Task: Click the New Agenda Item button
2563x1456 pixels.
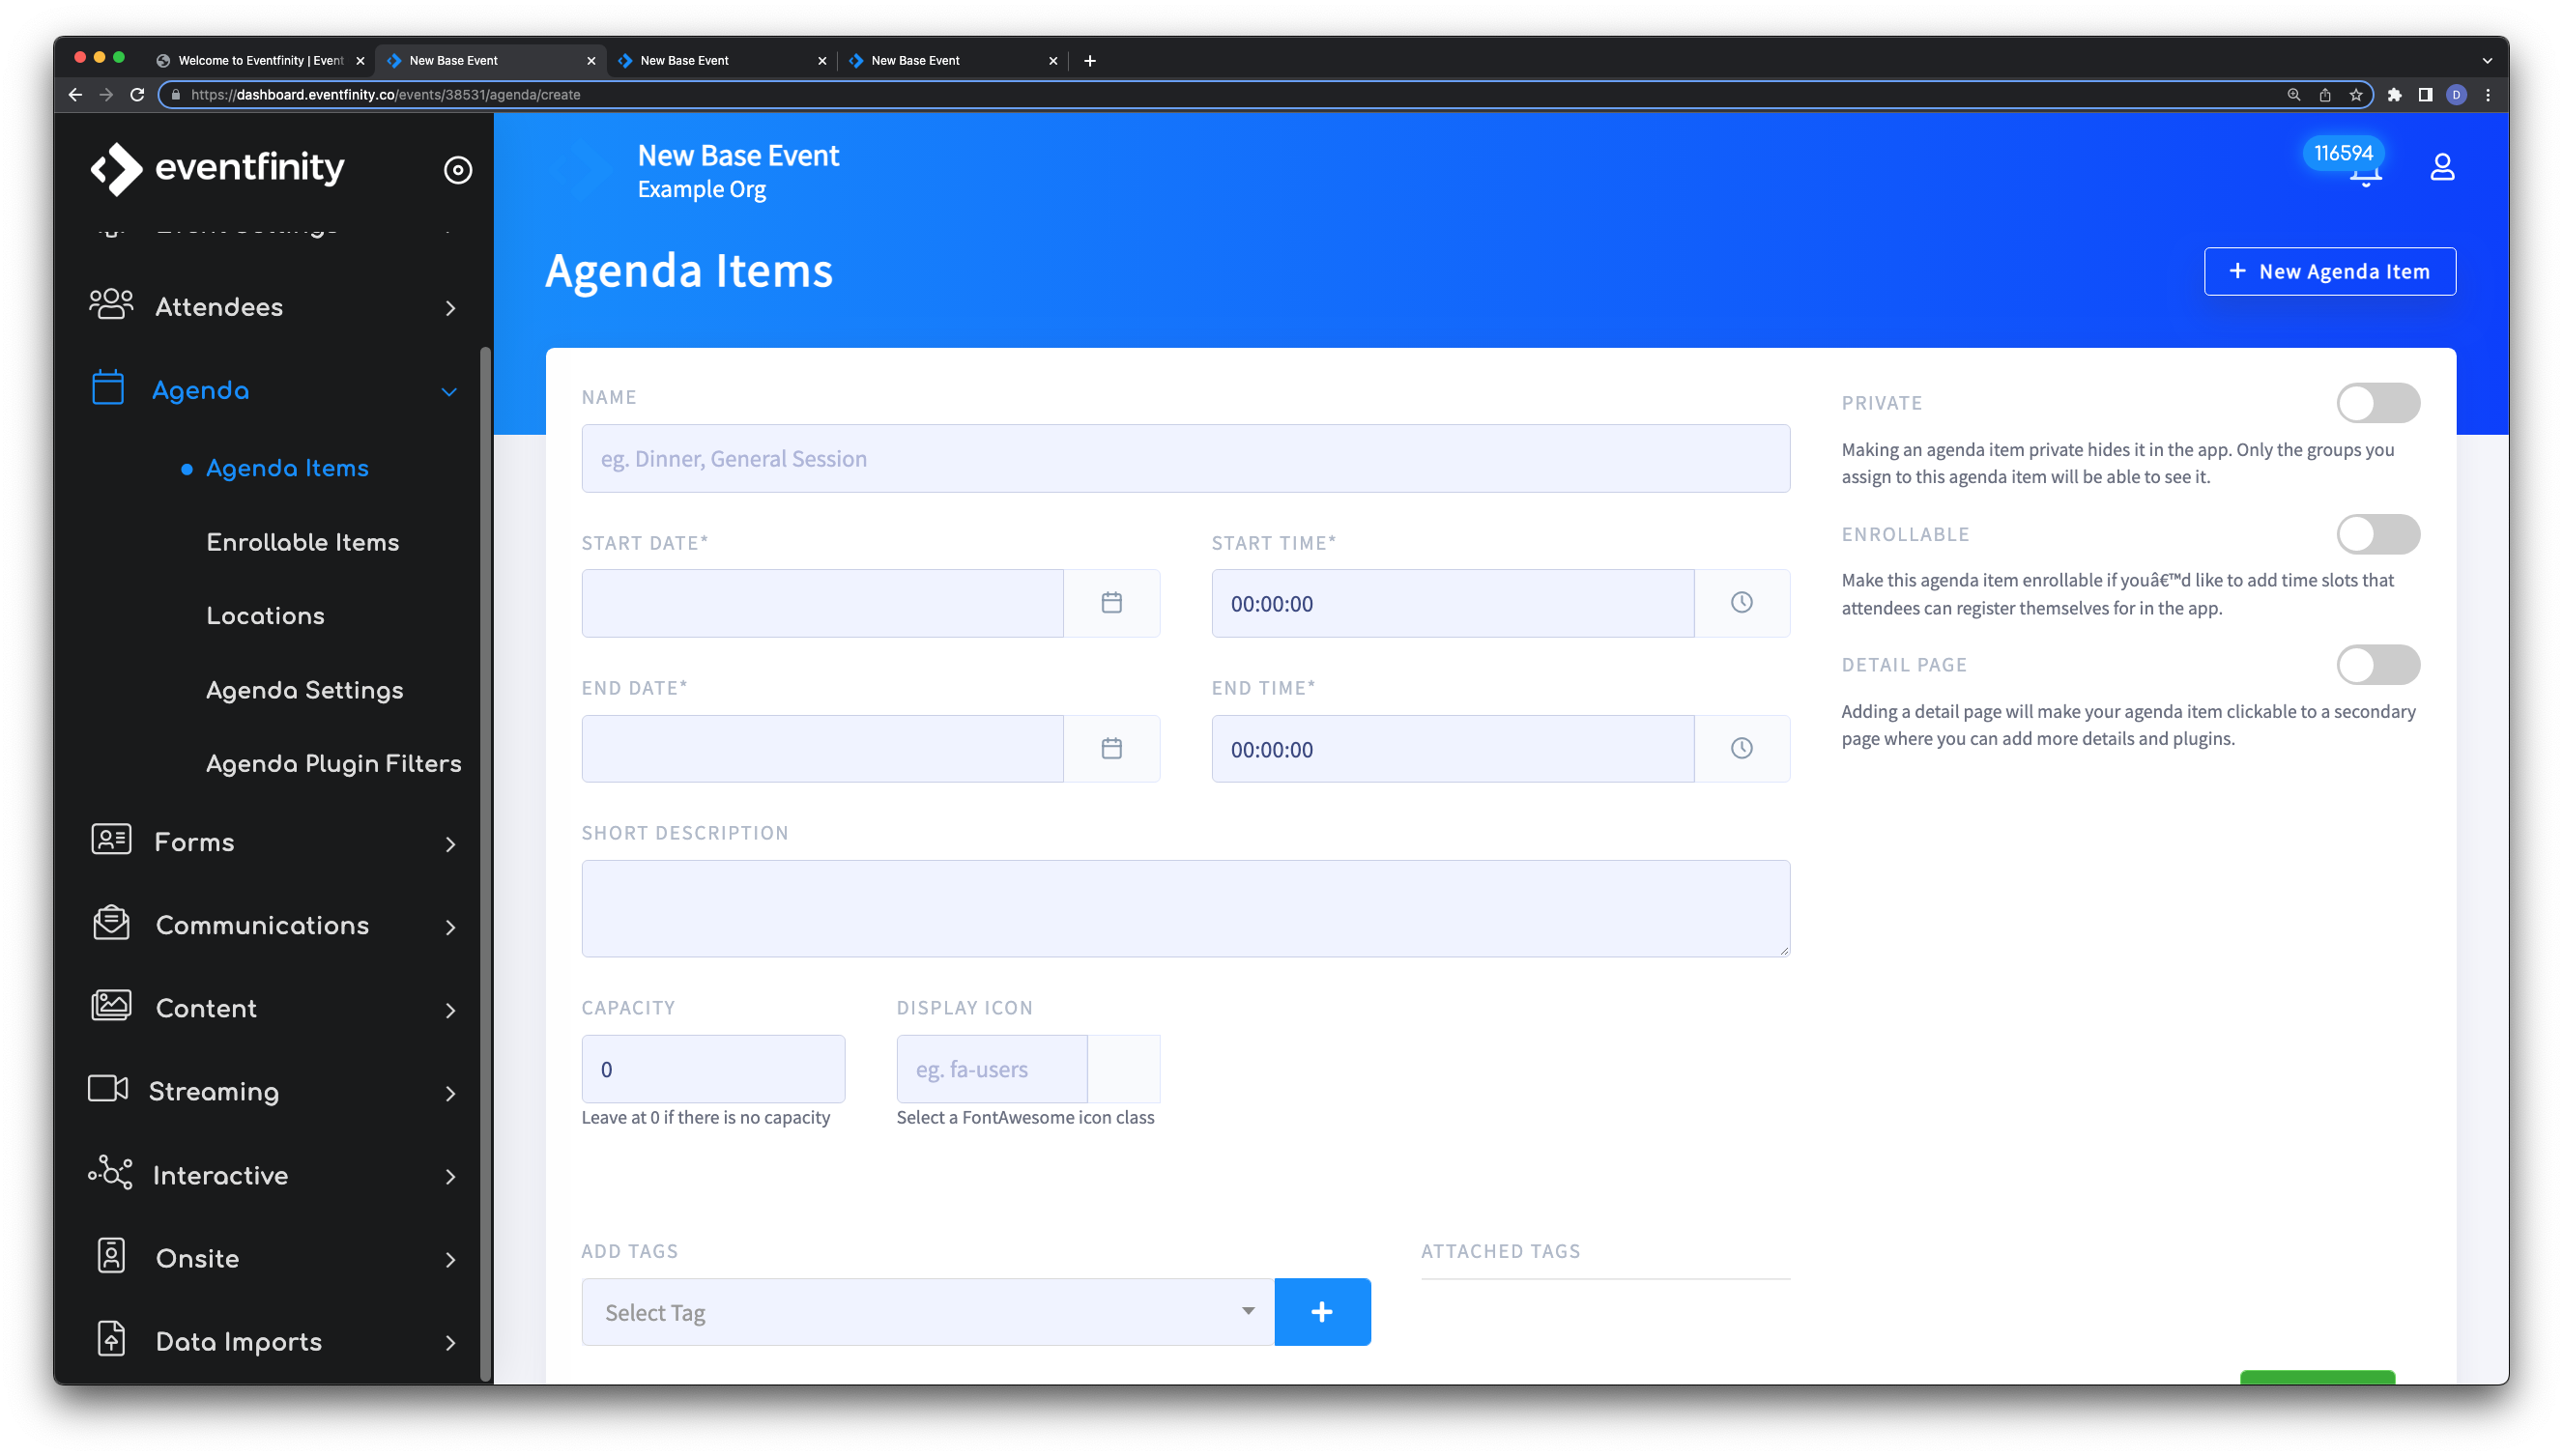Action: [x=2330, y=271]
